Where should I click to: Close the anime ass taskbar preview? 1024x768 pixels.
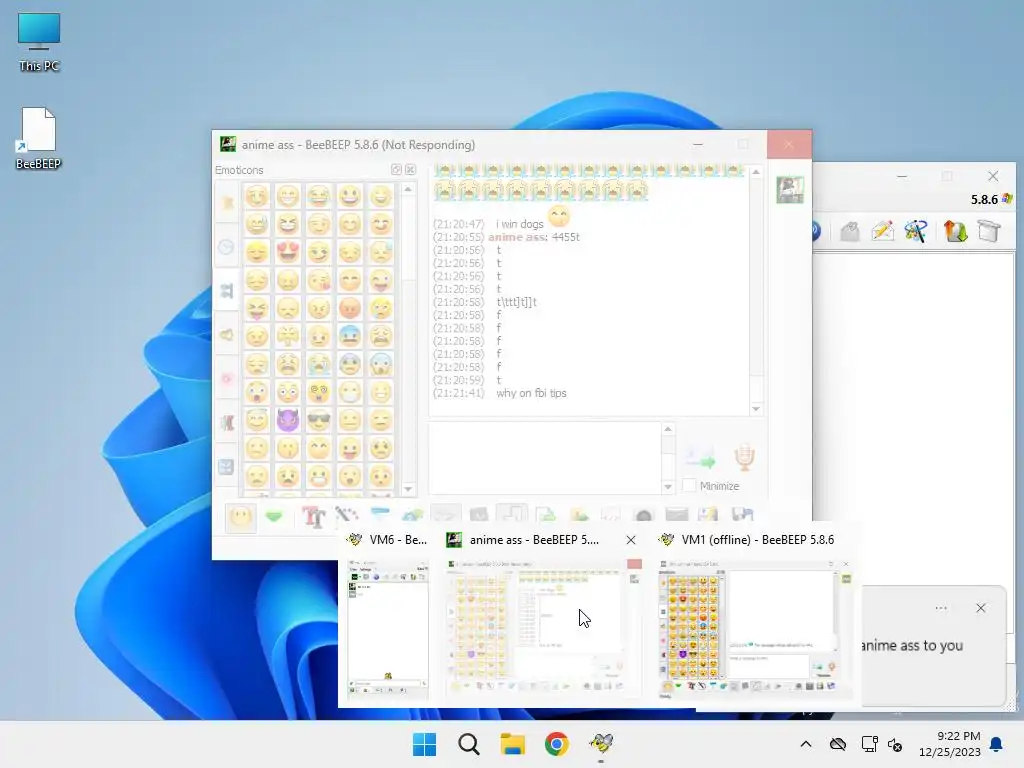[631, 540]
